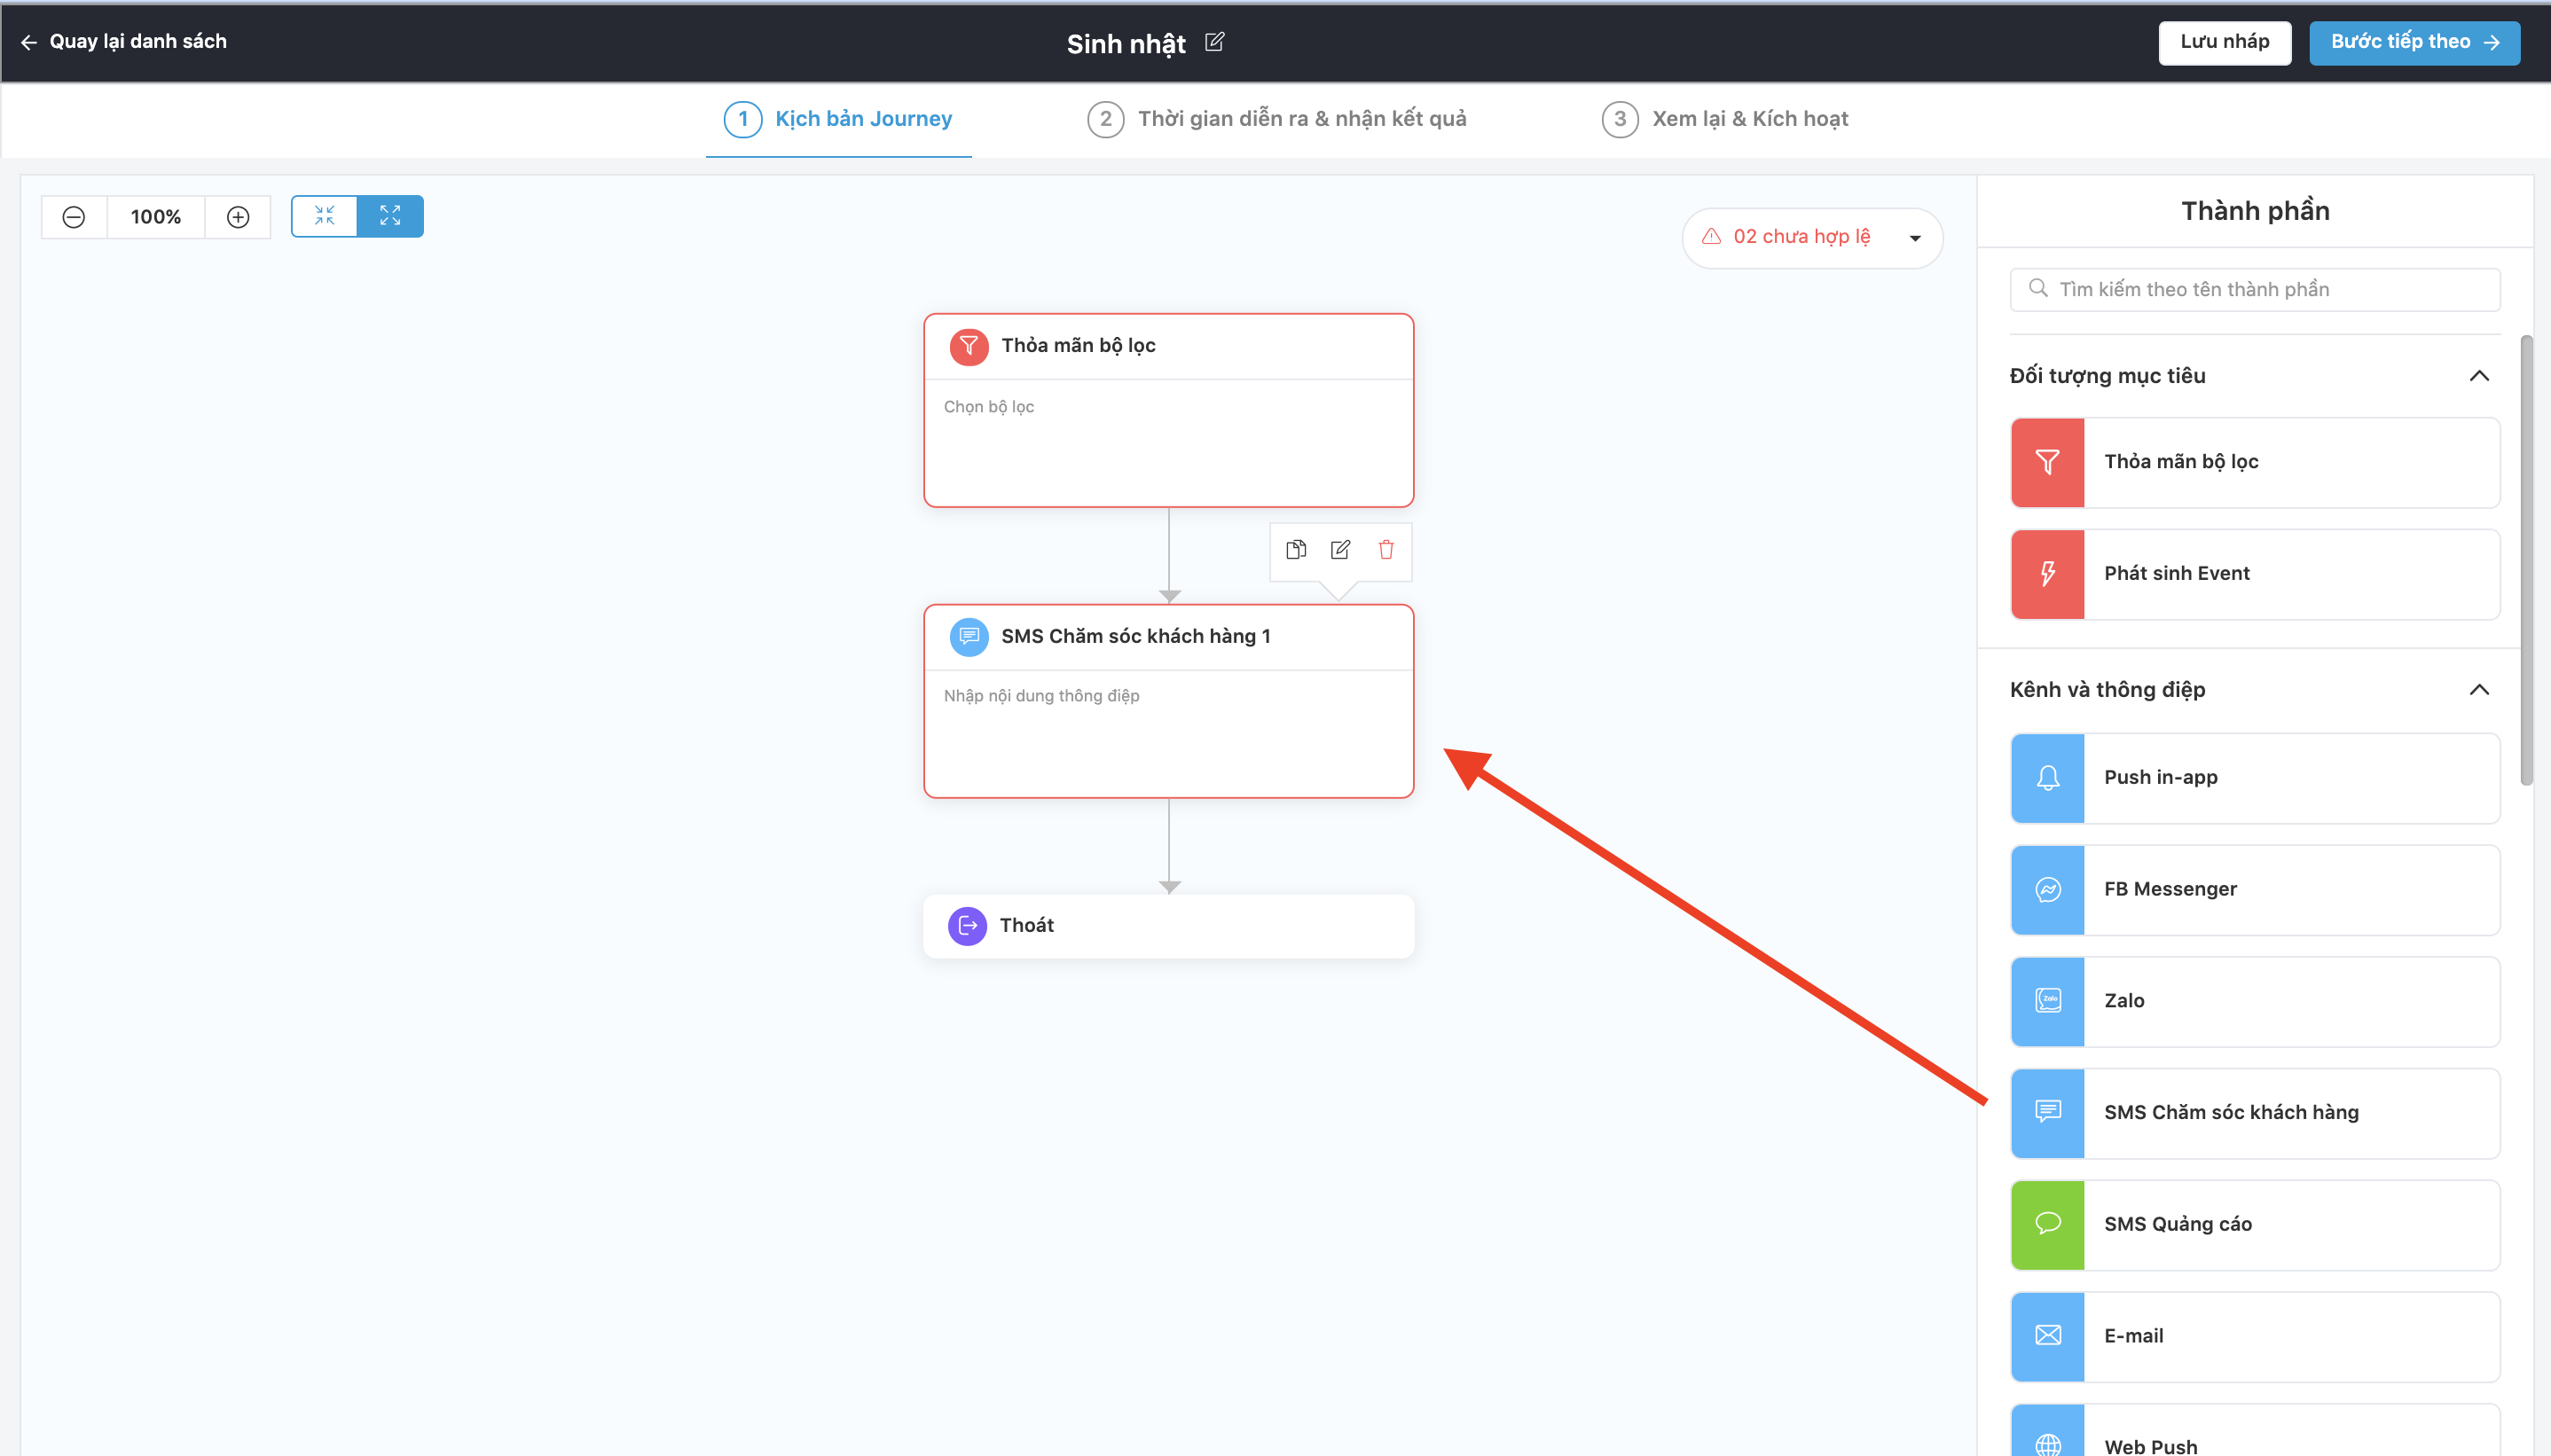This screenshot has width=2551, height=1456.
Task: Select the FB Messenger component
Action: pos(2255,890)
